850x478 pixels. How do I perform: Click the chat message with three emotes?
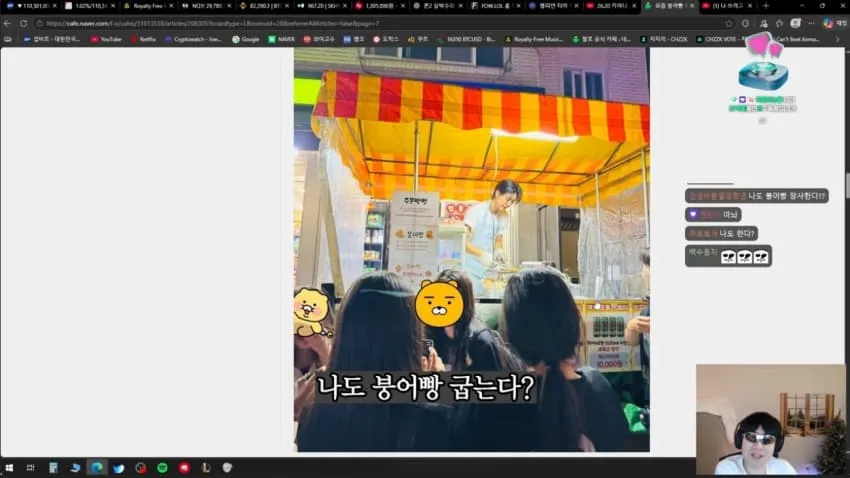click(x=729, y=256)
